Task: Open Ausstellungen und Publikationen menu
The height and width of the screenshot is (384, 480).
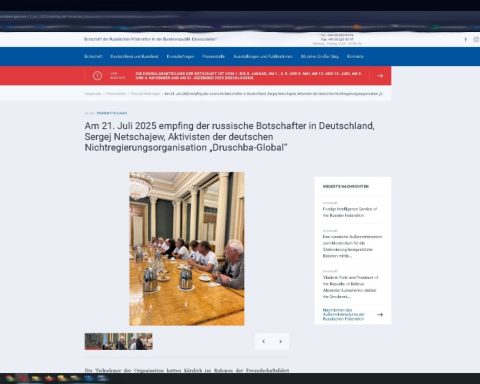Action: (x=263, y=56)
